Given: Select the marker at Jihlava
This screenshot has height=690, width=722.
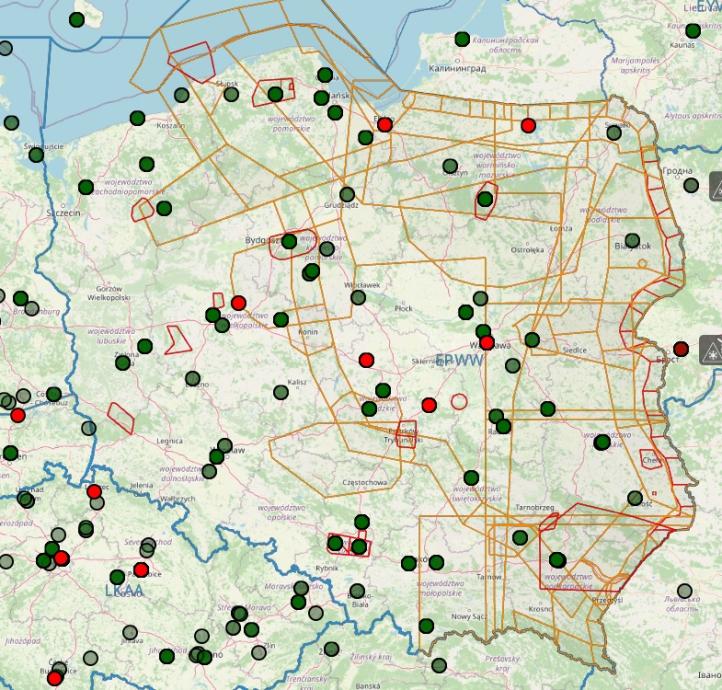Looking at the screenshot, I should click(x=130, y=632).
